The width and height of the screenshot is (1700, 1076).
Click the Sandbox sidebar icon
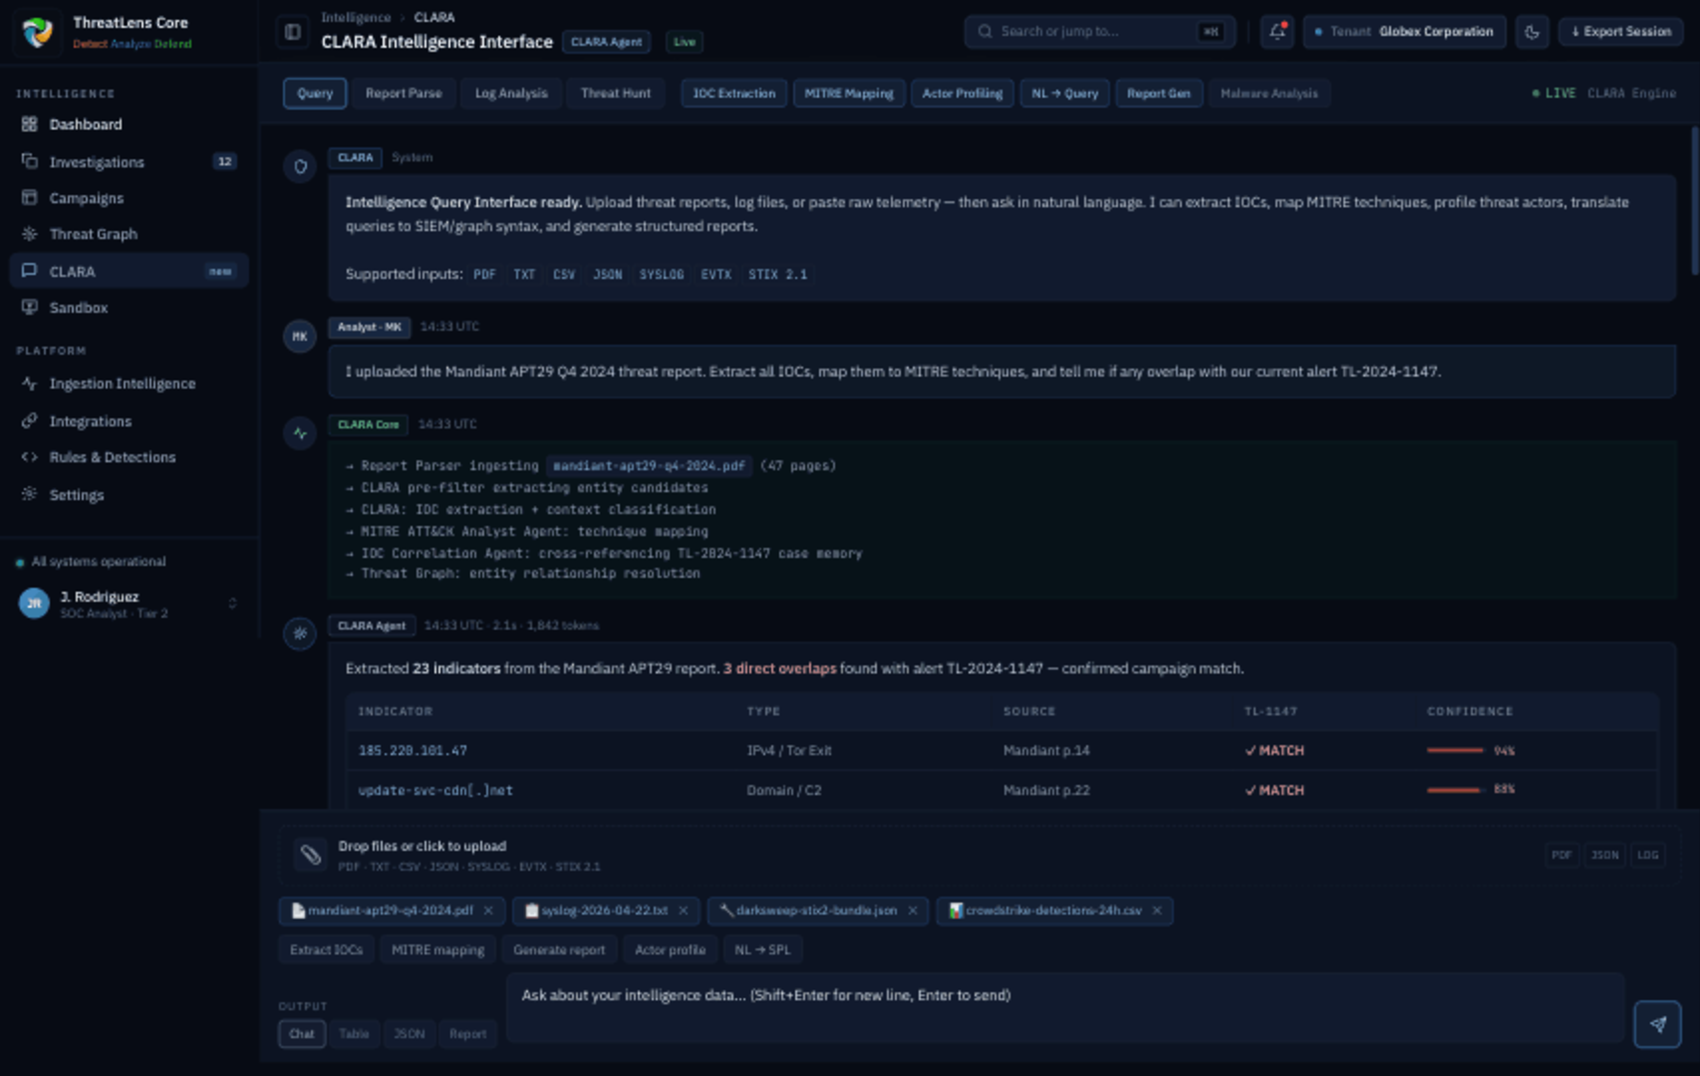tap(29, 307)
